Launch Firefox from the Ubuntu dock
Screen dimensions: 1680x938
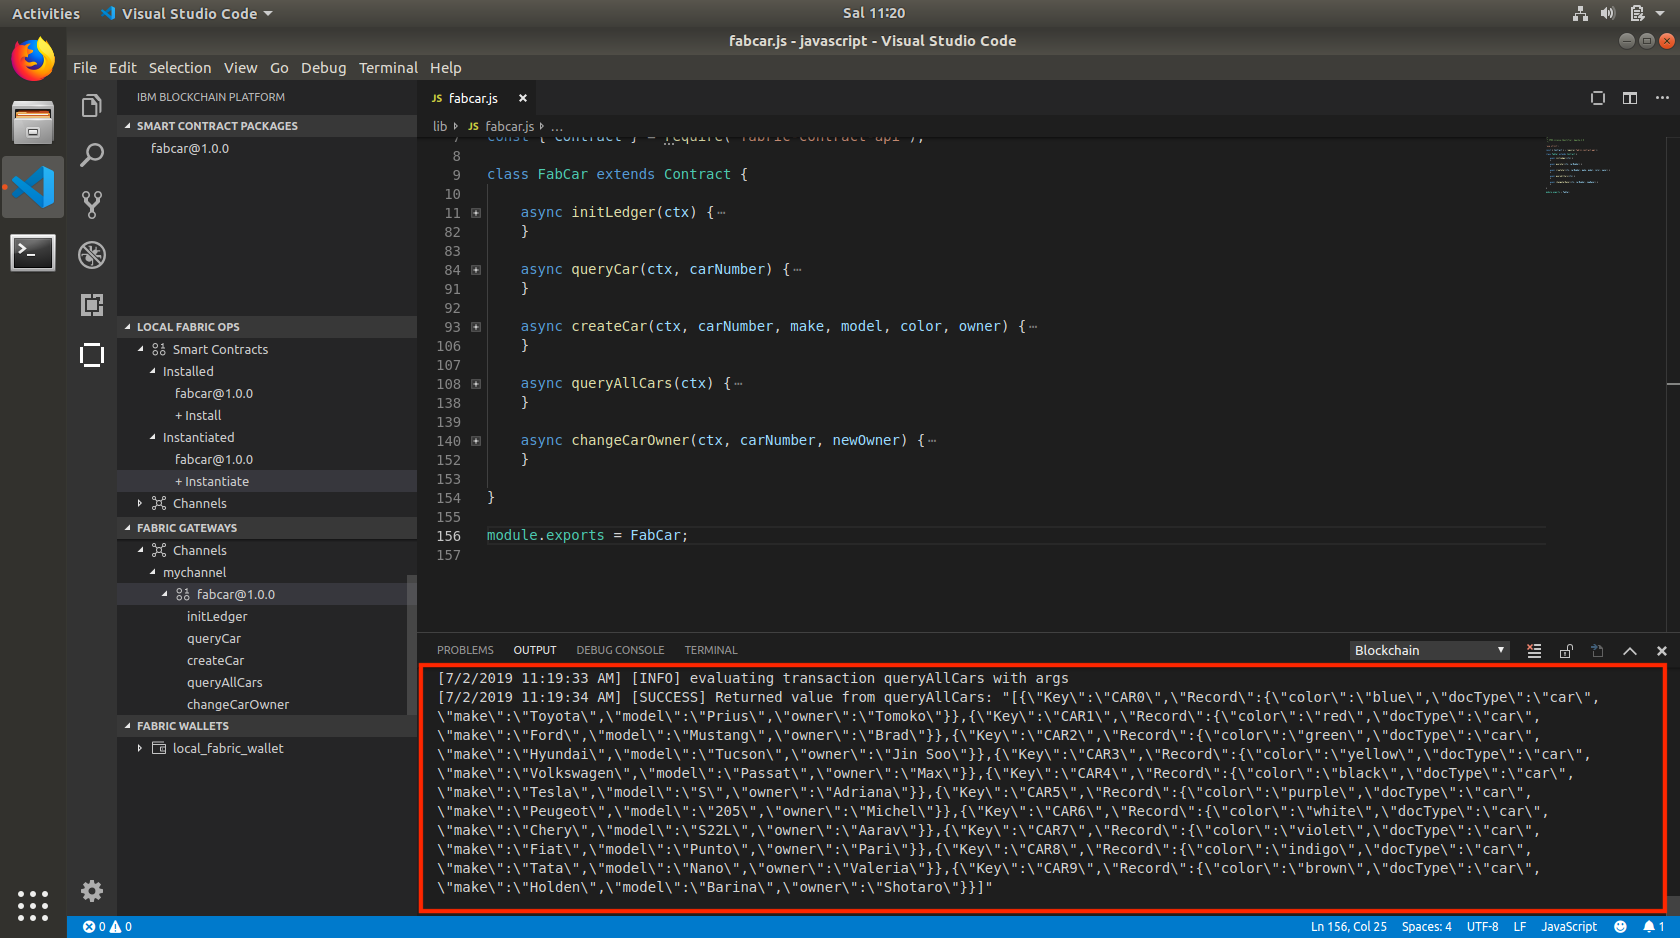(x=33, y=59)
